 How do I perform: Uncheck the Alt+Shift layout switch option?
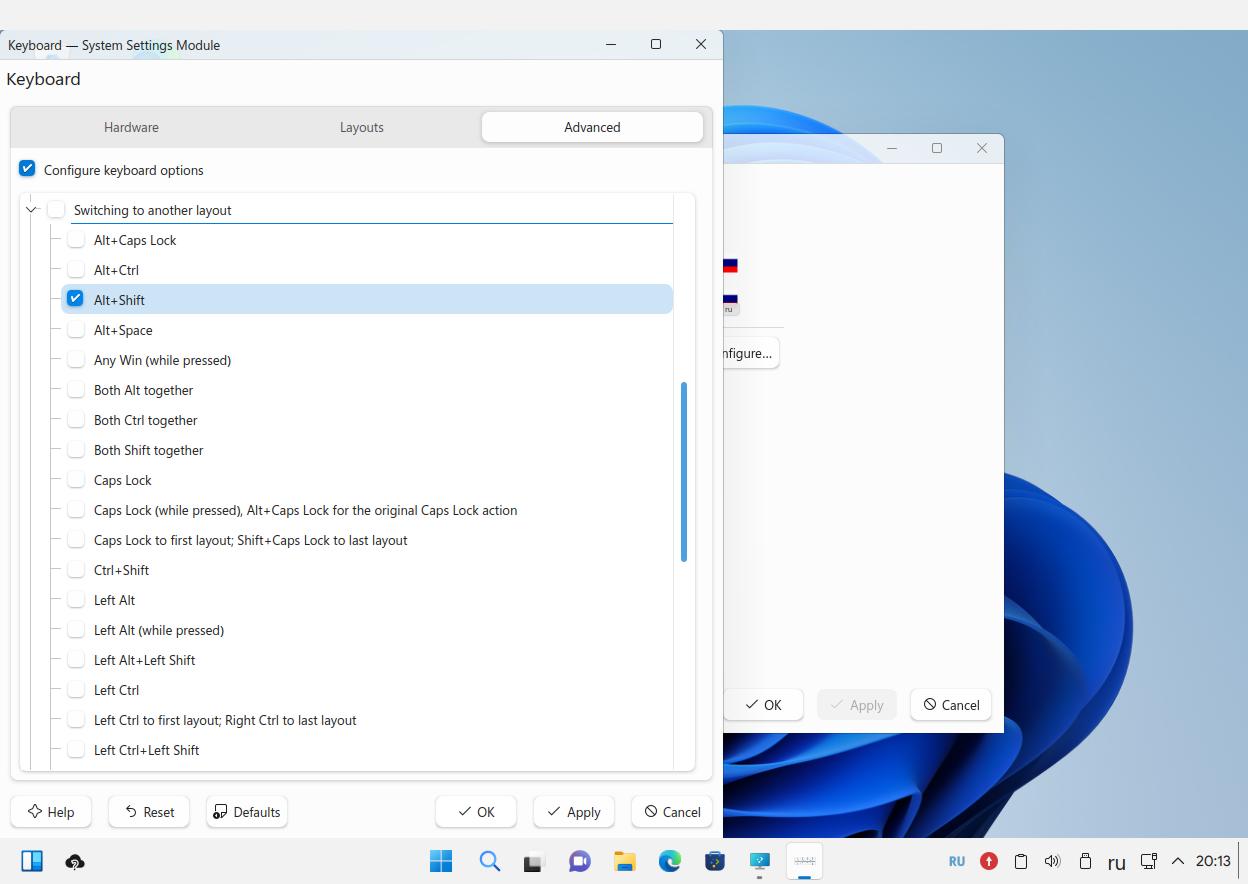click(76, 299)
